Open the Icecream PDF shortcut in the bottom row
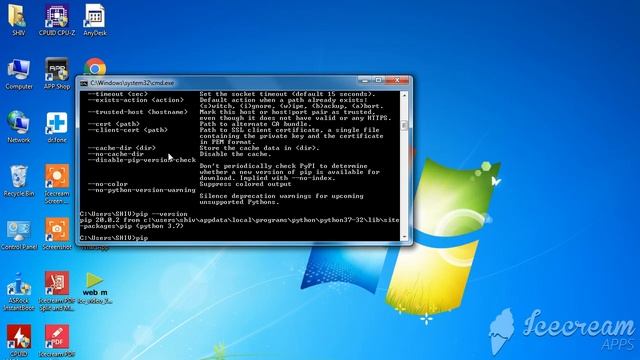640x360 pixels. pyautogui.click(x=57, y=341)
